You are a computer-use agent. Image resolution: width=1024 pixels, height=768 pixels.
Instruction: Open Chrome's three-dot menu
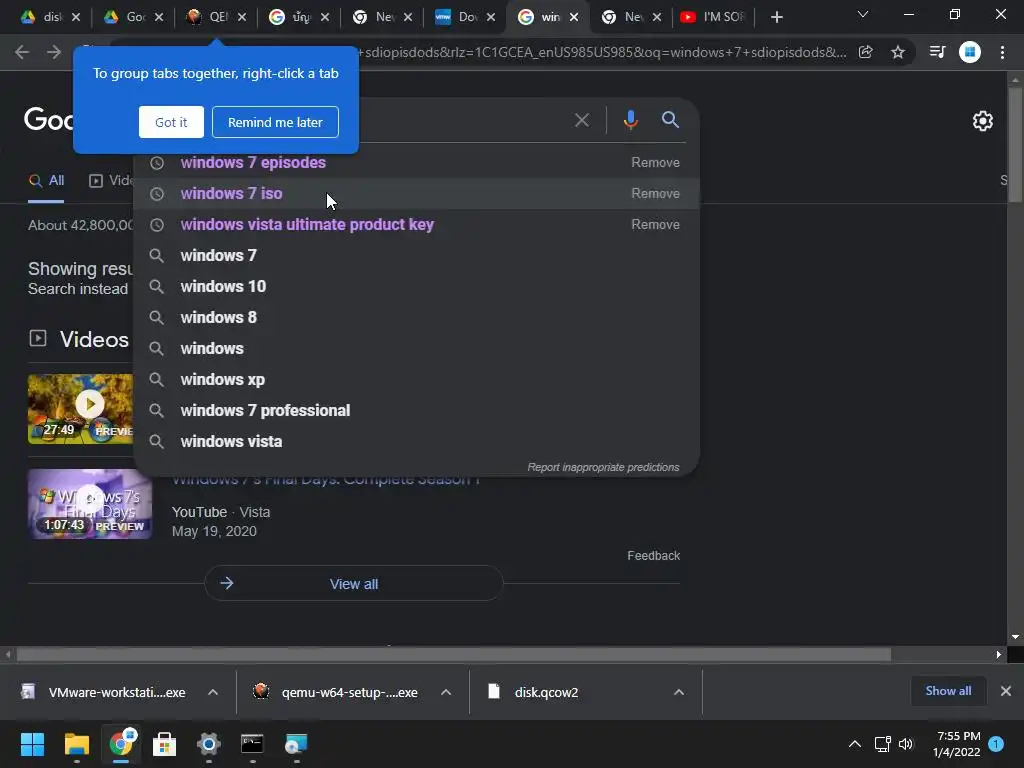(x=1002, y=52)
